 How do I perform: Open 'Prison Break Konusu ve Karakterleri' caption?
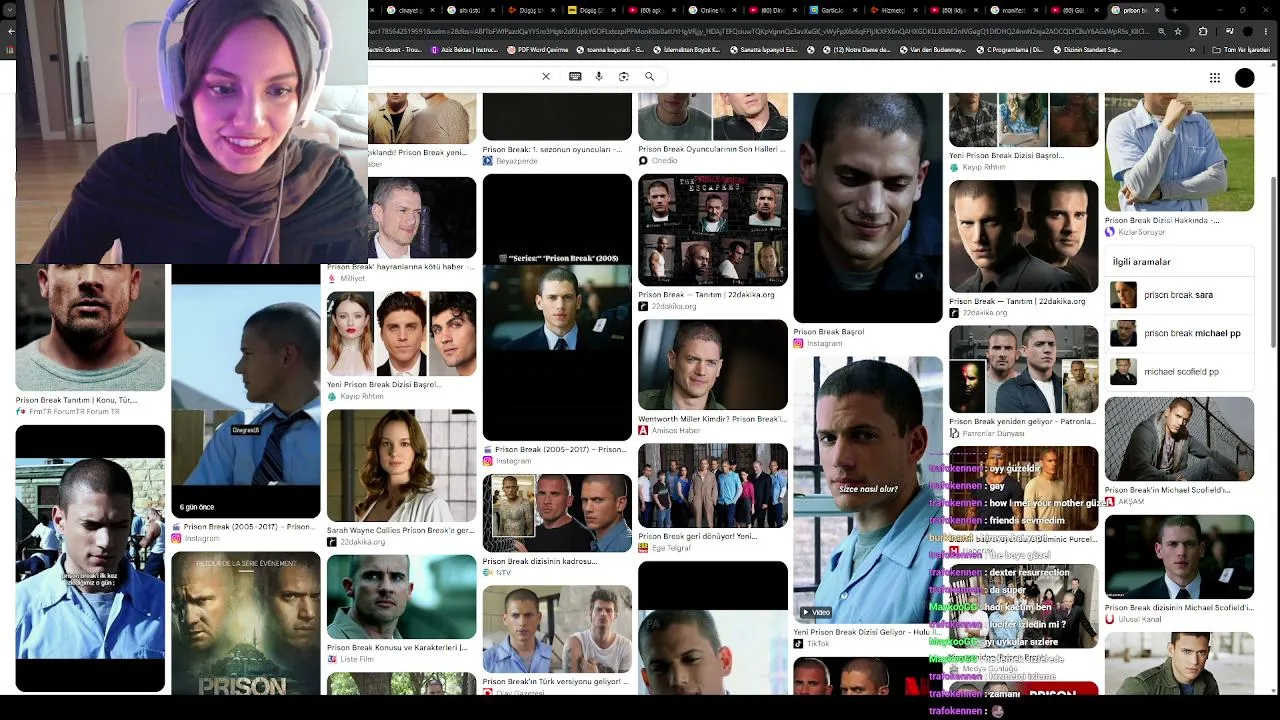398,647
